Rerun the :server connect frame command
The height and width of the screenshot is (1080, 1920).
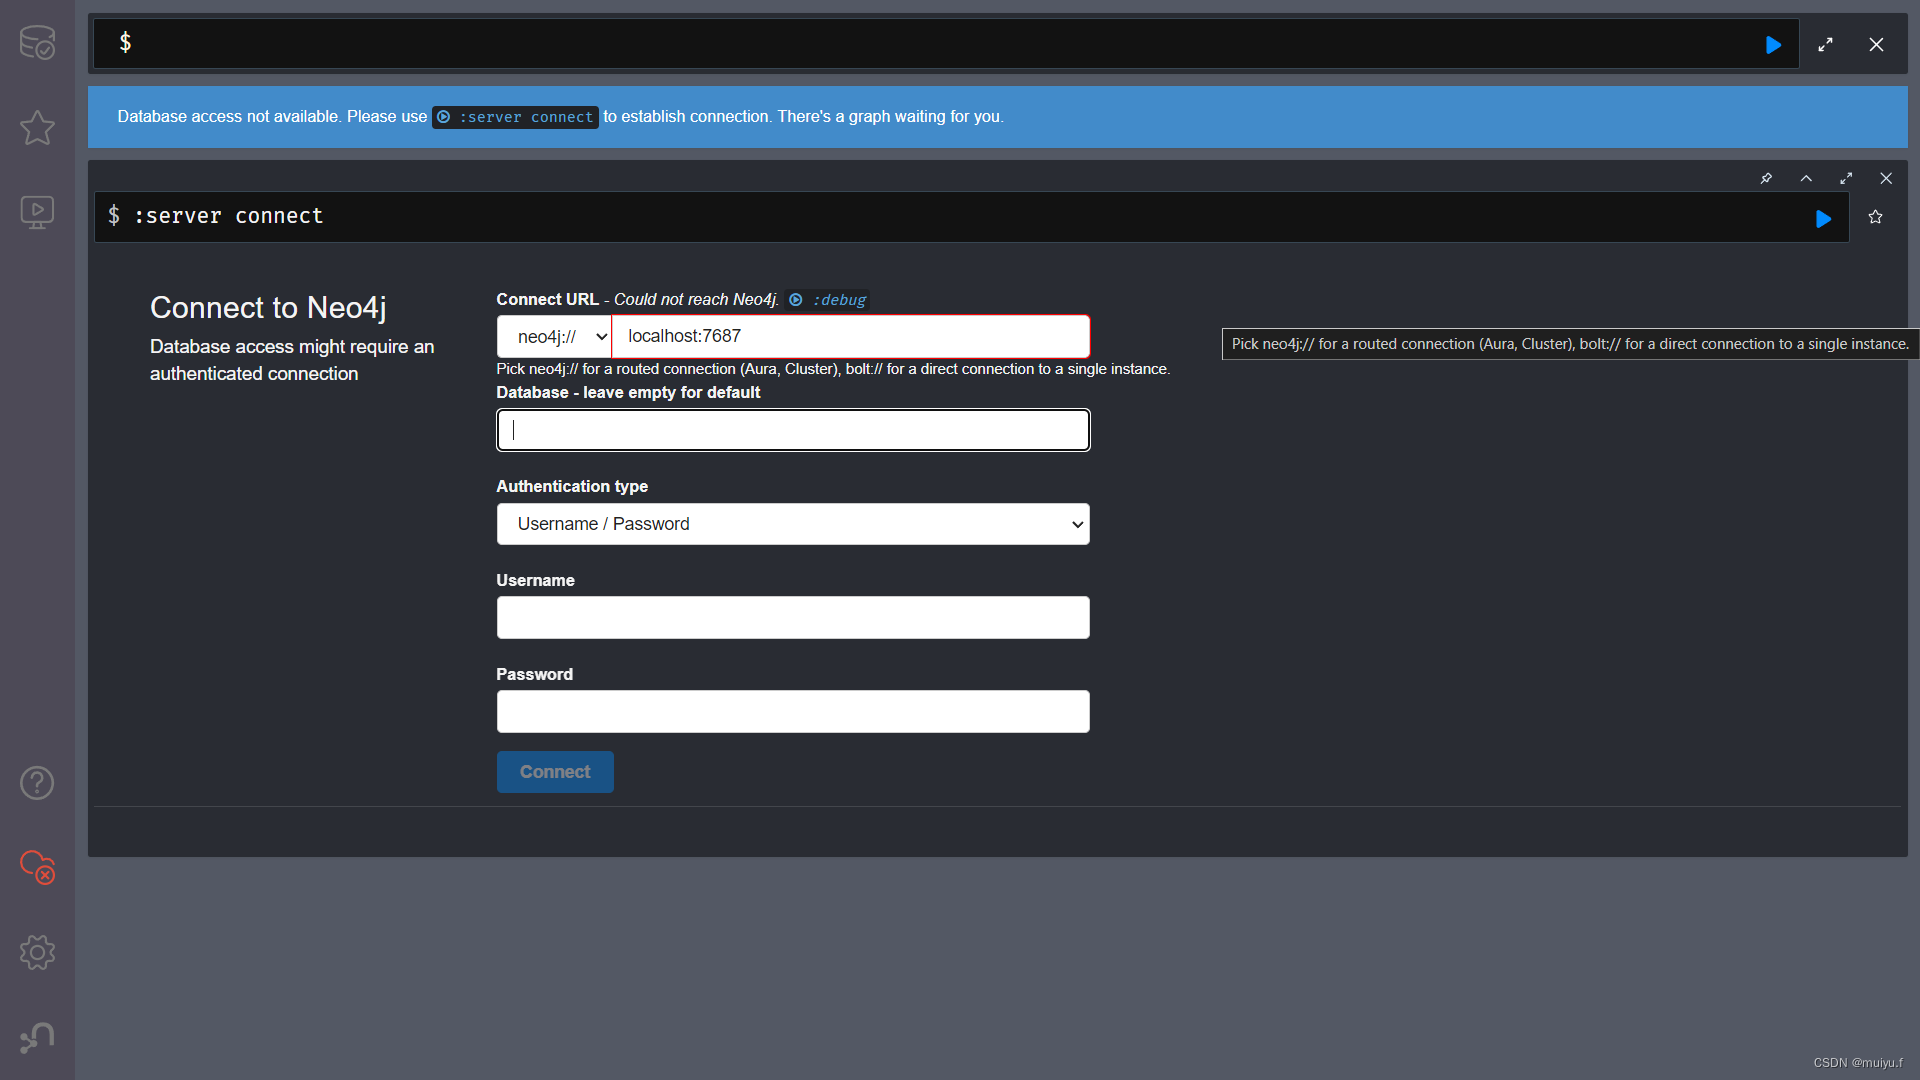tap(1823, 219)
